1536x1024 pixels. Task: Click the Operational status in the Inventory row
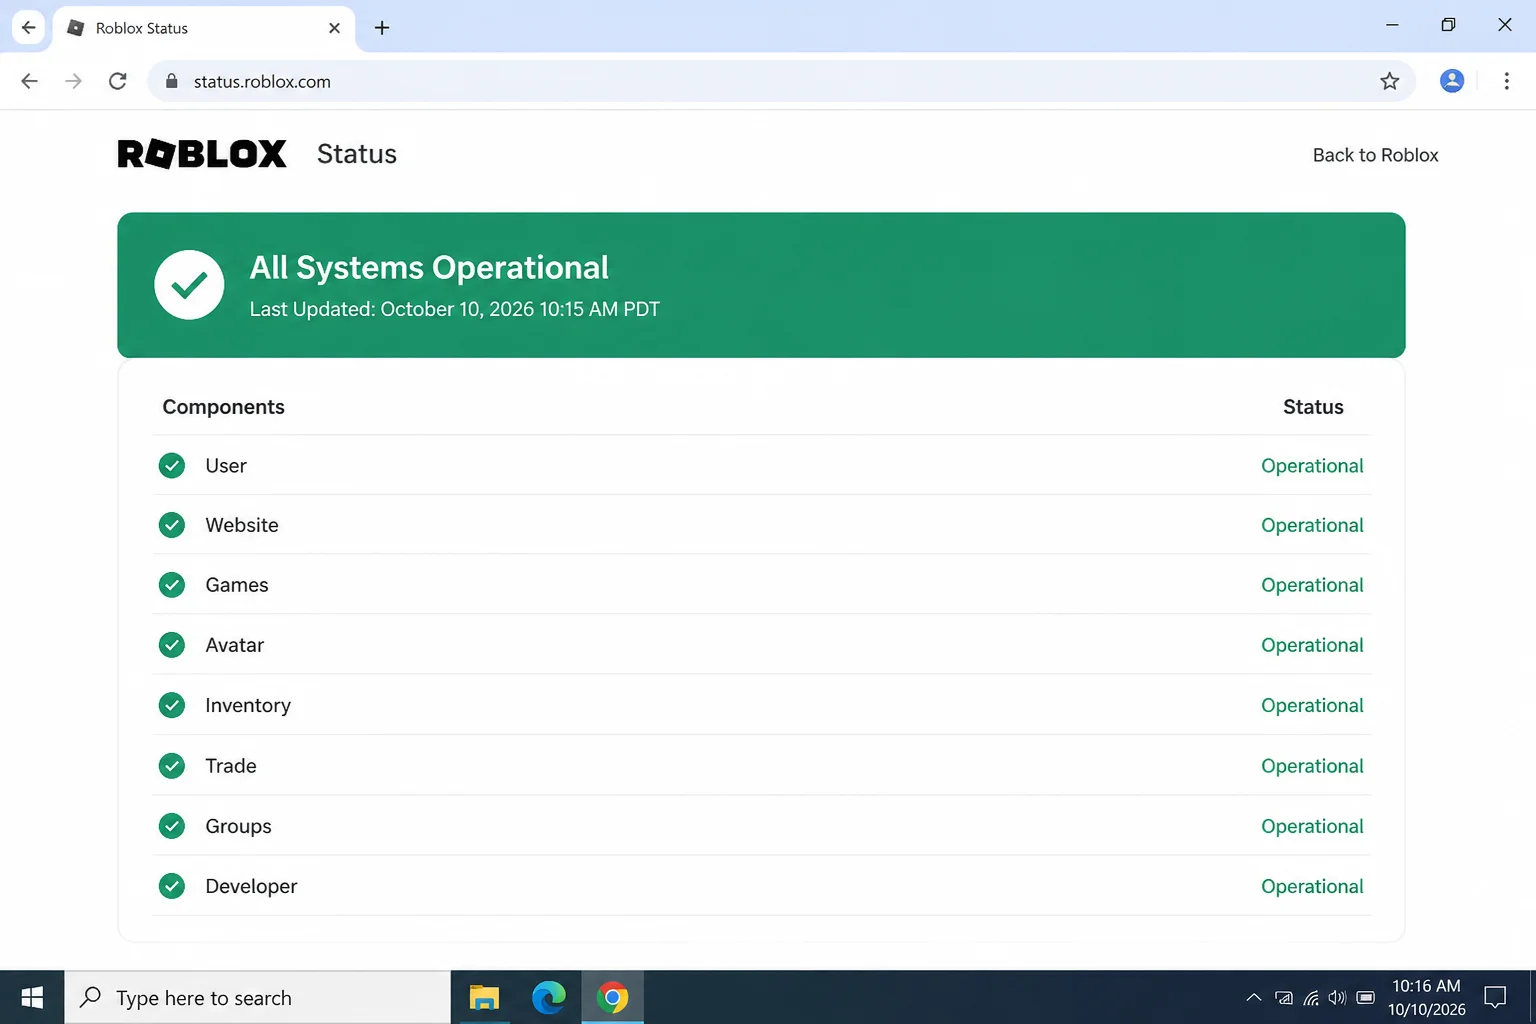point(1312,705)
